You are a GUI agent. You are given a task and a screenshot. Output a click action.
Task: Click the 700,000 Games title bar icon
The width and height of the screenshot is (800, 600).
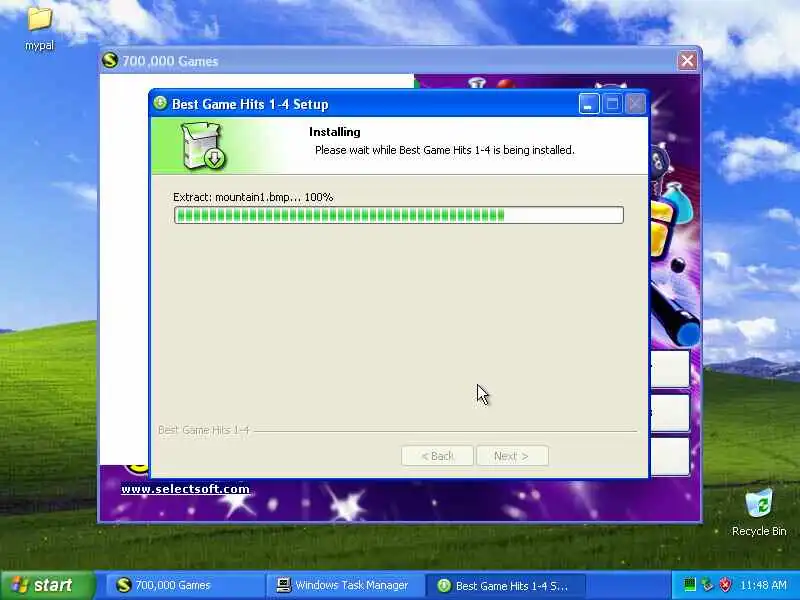(110, 61)
